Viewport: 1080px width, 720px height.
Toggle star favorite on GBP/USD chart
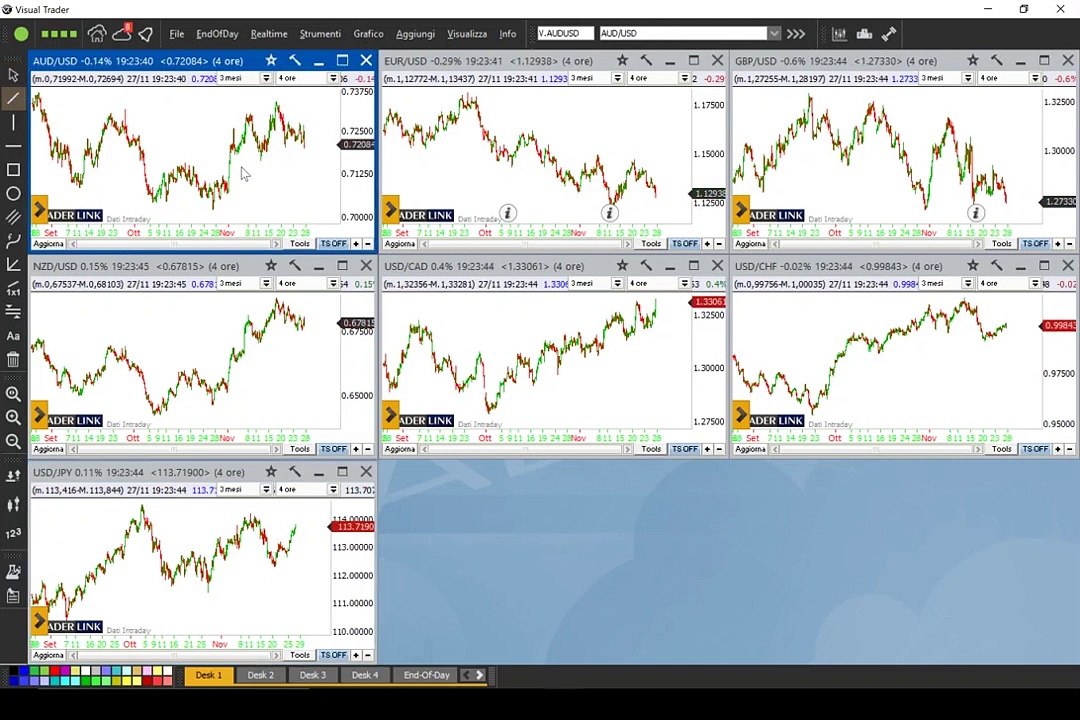click(973, 61)
